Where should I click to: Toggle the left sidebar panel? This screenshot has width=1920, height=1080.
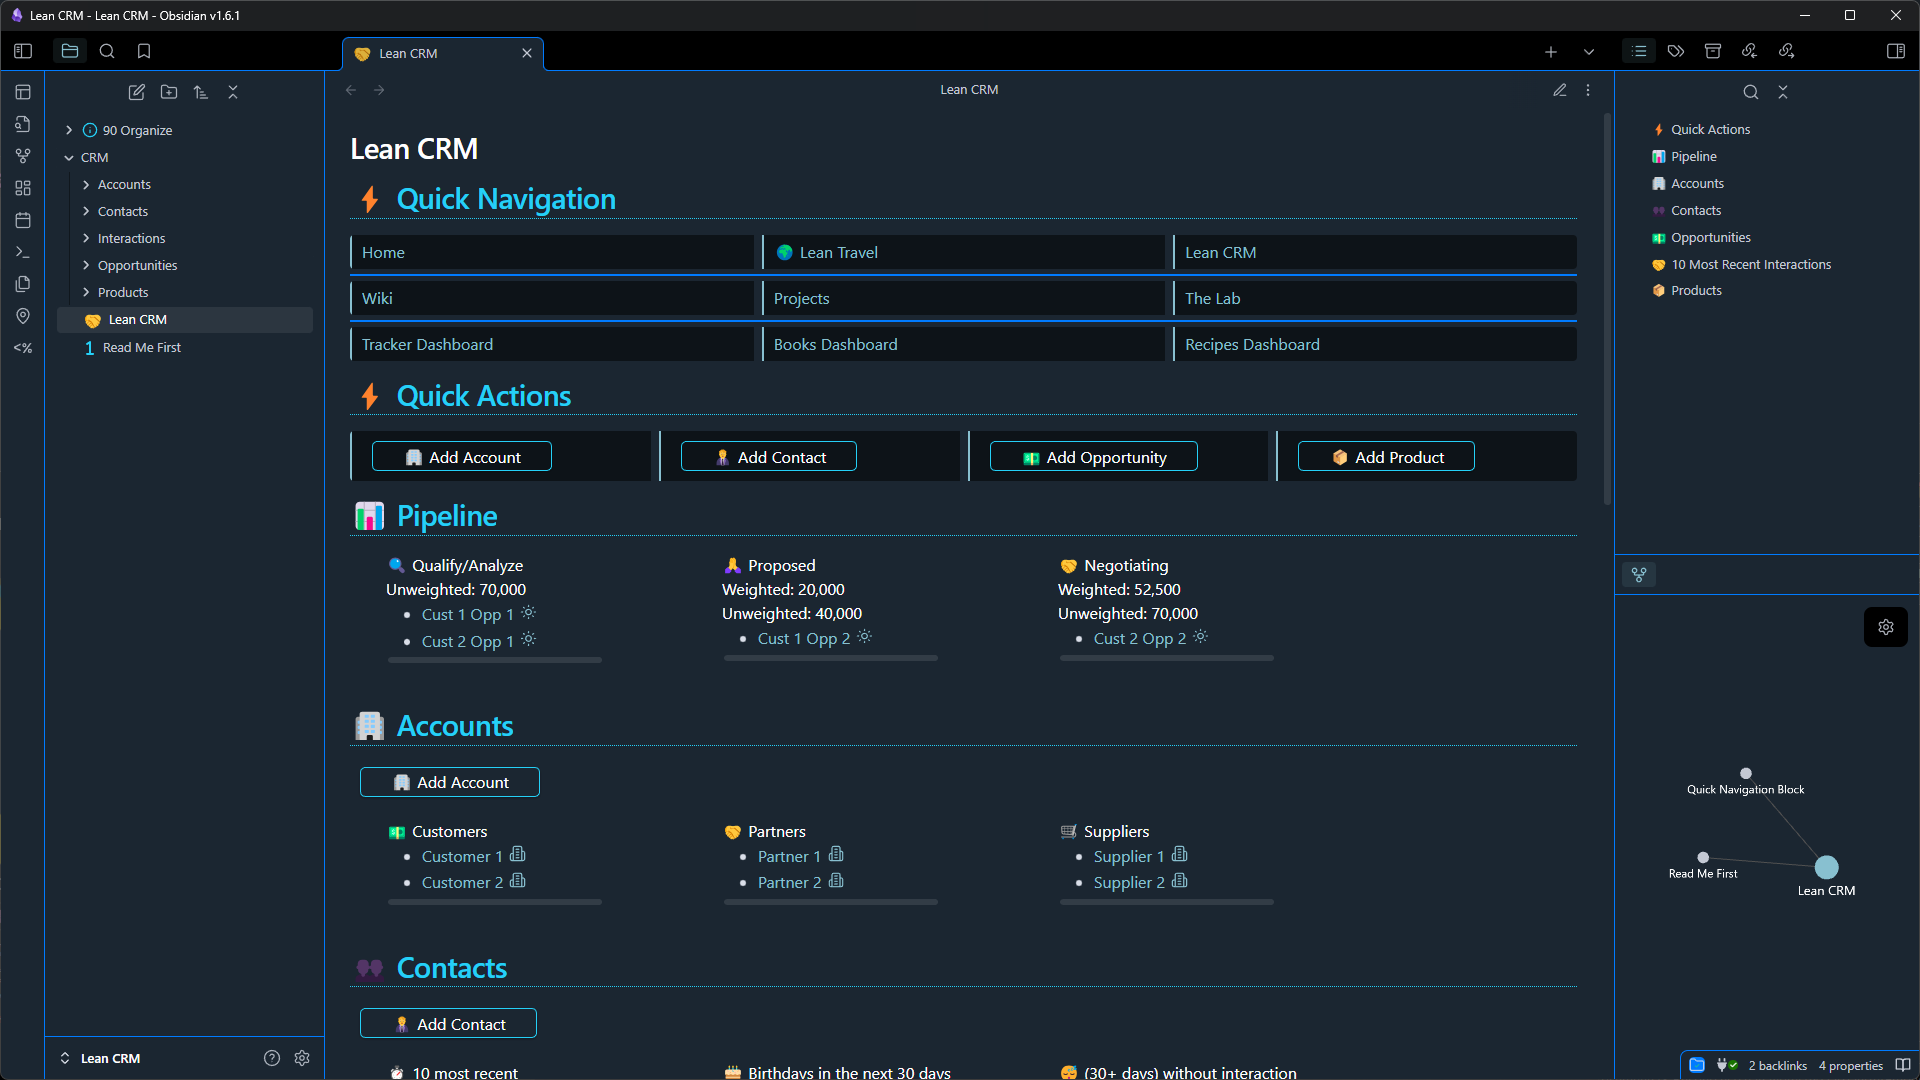(23, 51)
